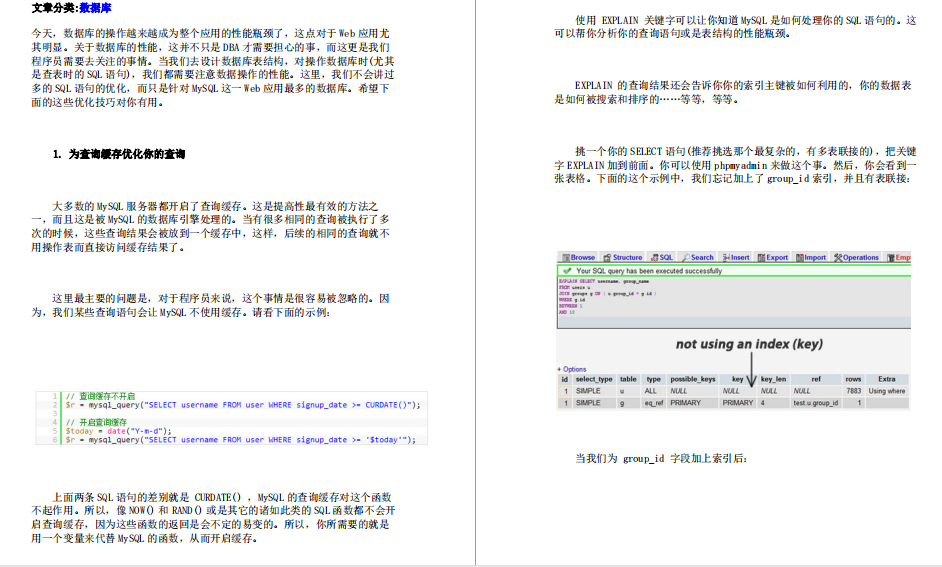Click the text '当我们为 group_id 字段加上索引后:'
The image size is (942, 567).
(x=661, y=458)
